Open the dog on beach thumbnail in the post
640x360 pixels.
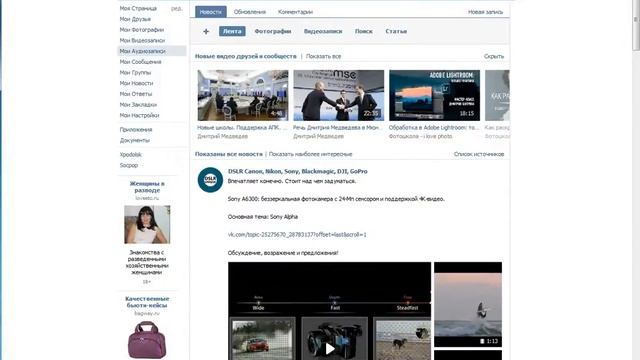coord(402,339)
